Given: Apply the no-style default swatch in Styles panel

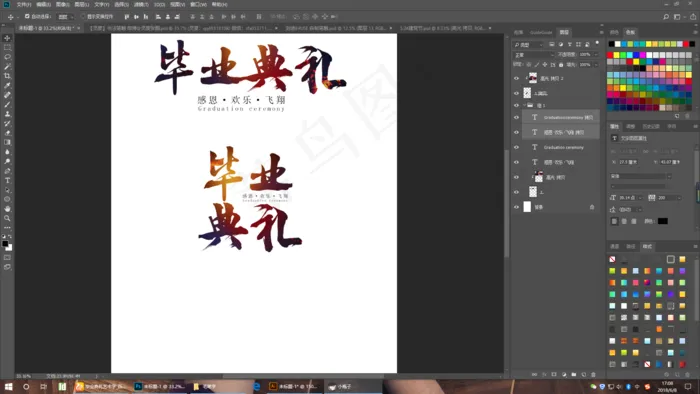Looking at the screenshot, I should tap(612, 259).
